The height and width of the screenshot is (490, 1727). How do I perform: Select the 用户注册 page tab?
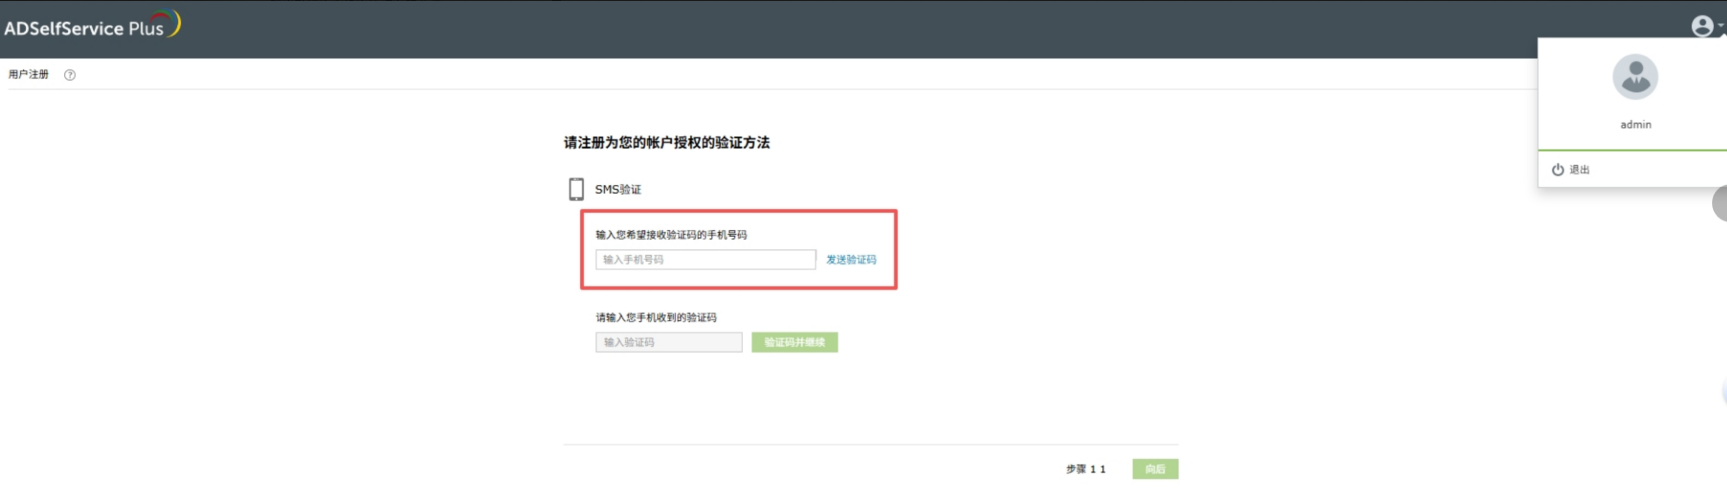pos(29,75)
